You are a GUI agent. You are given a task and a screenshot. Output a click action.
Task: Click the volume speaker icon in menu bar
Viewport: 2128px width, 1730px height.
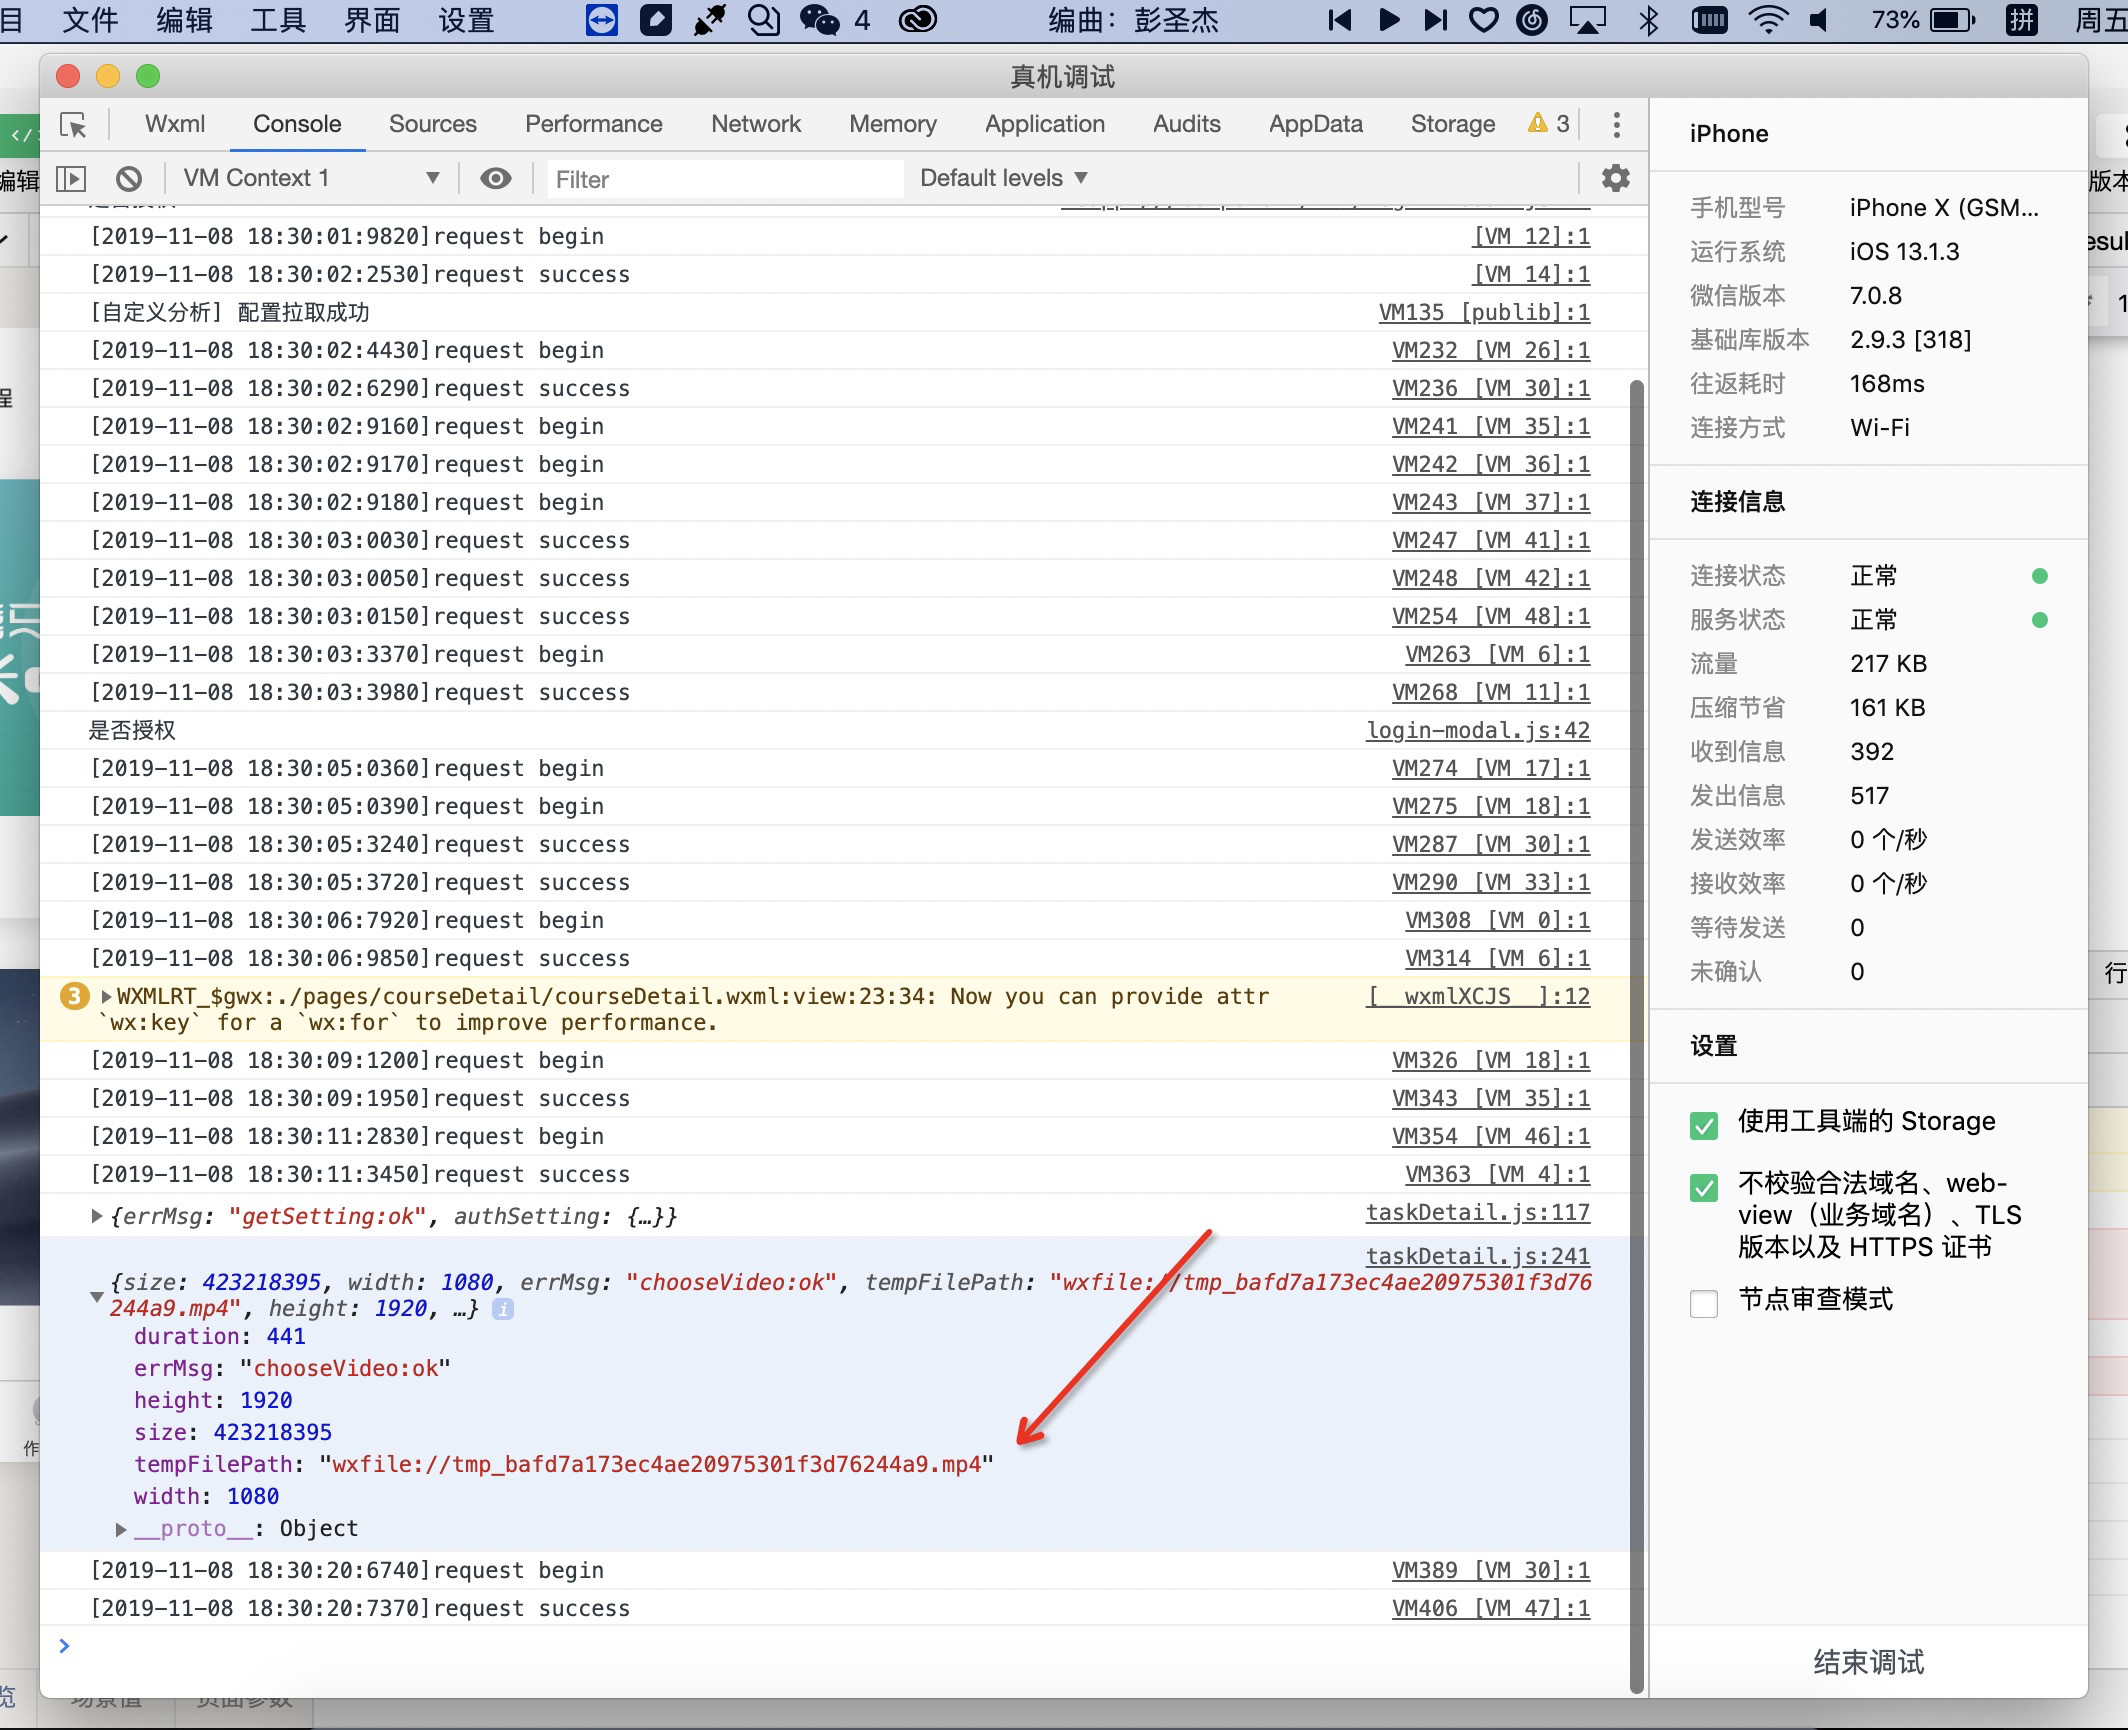point(1820,20)
